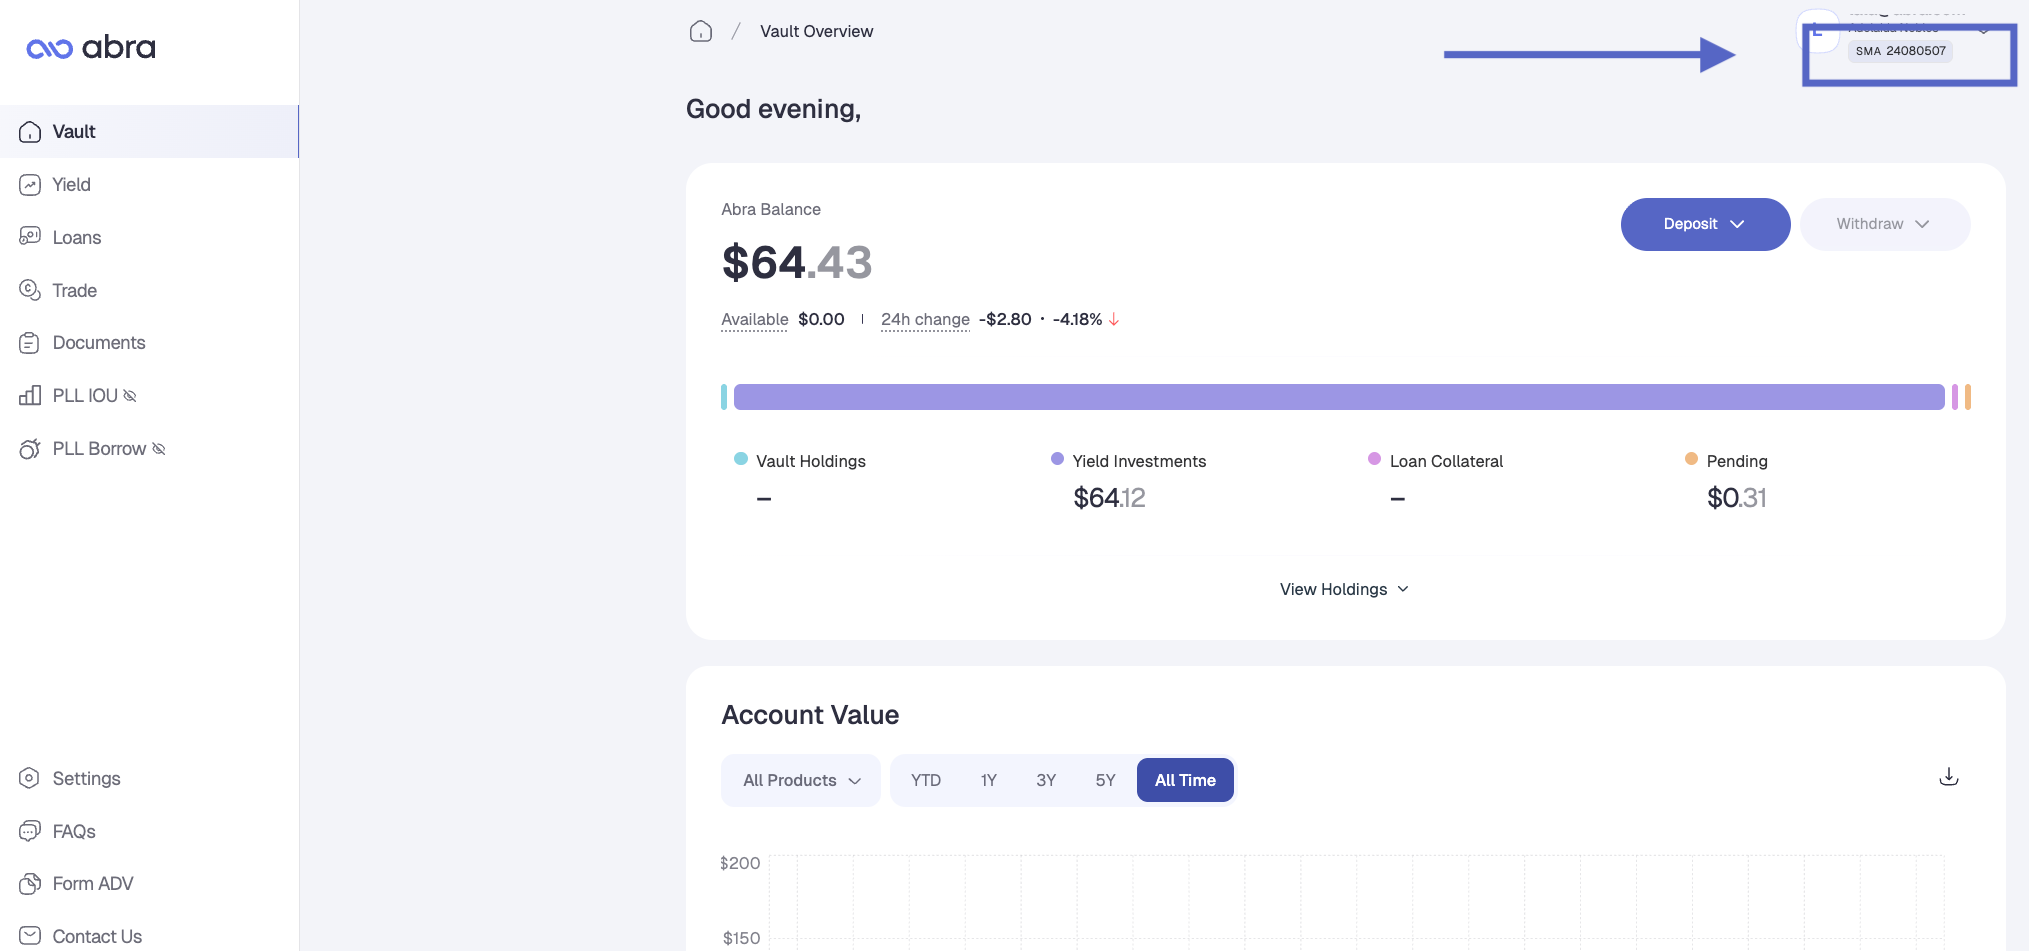2029x951 pixels.
Task: Download the account value chart data
Action: (1949, 777)
